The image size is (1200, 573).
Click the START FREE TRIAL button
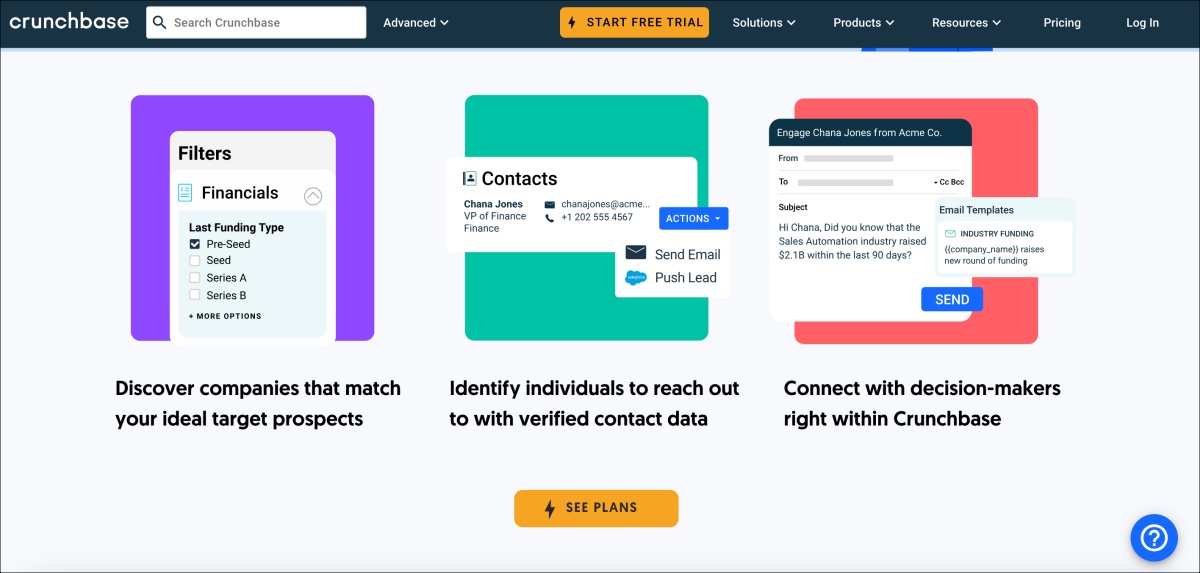click(634, 23)
